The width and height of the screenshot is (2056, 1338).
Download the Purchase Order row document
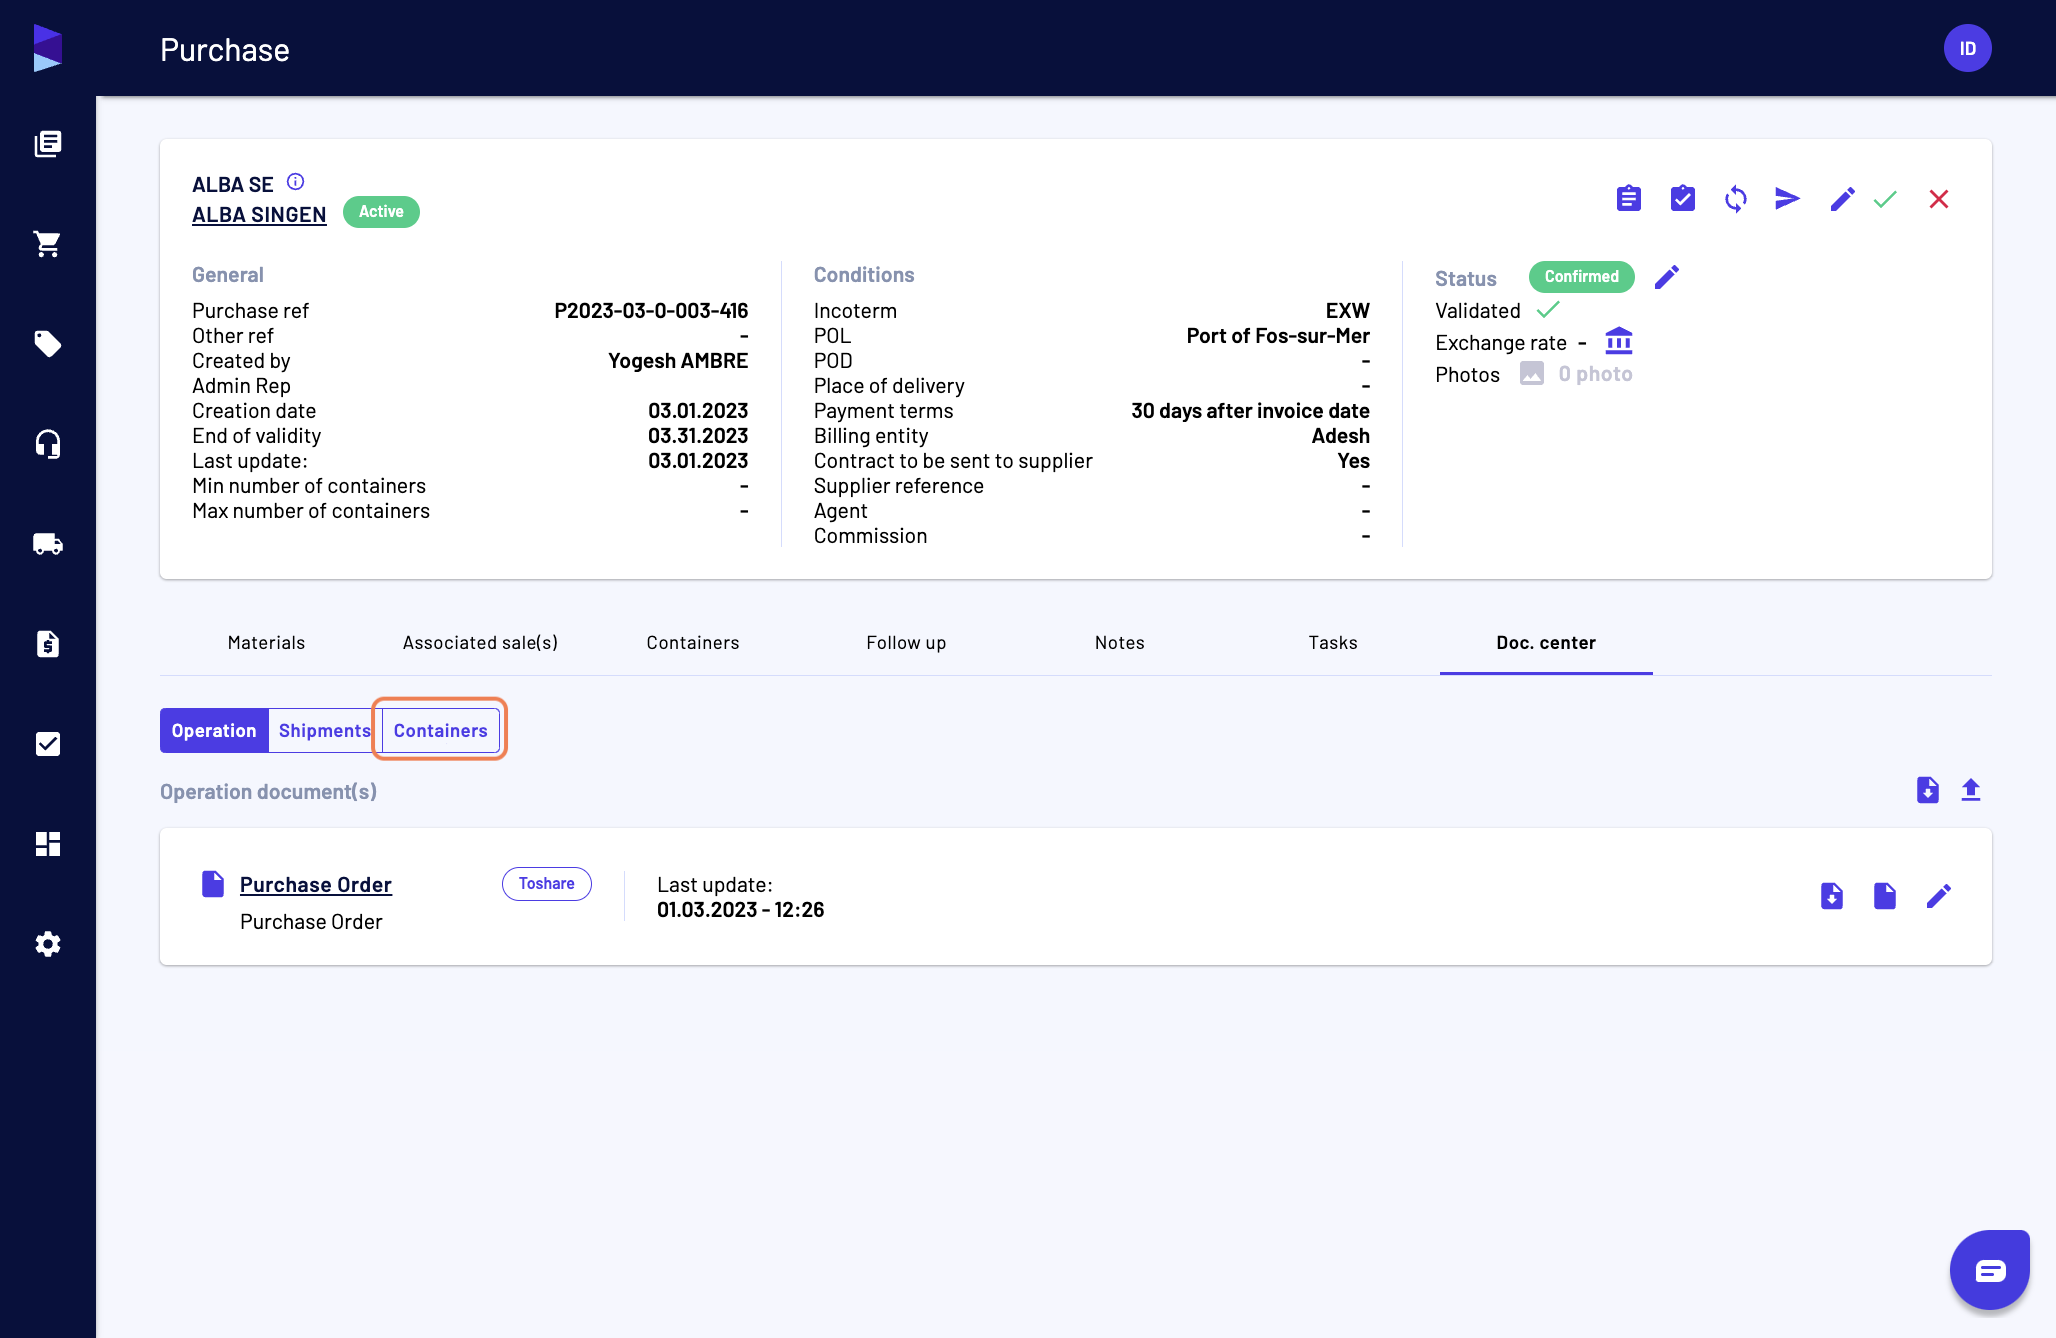pos(1832,896)
